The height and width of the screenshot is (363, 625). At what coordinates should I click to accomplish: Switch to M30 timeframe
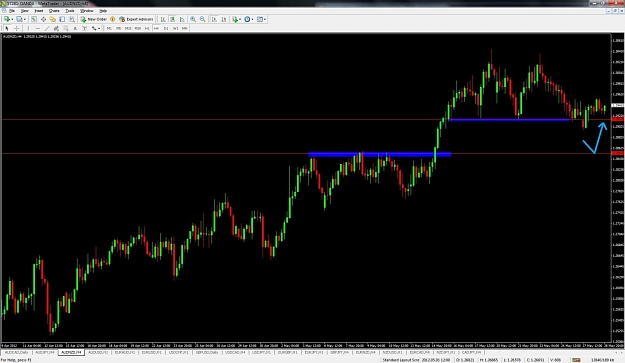[x=138, y=28]
